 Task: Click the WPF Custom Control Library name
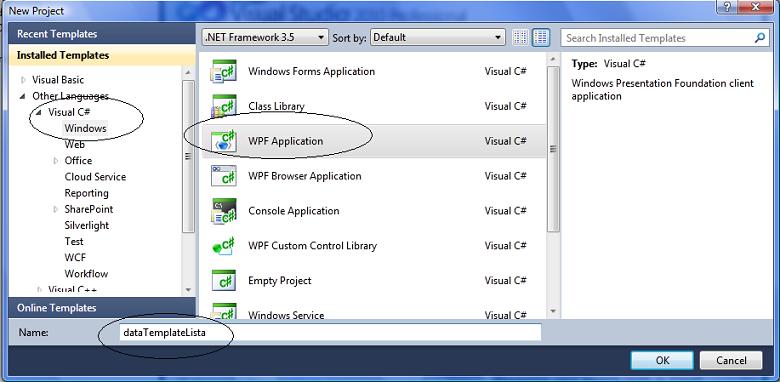[312, 246]
